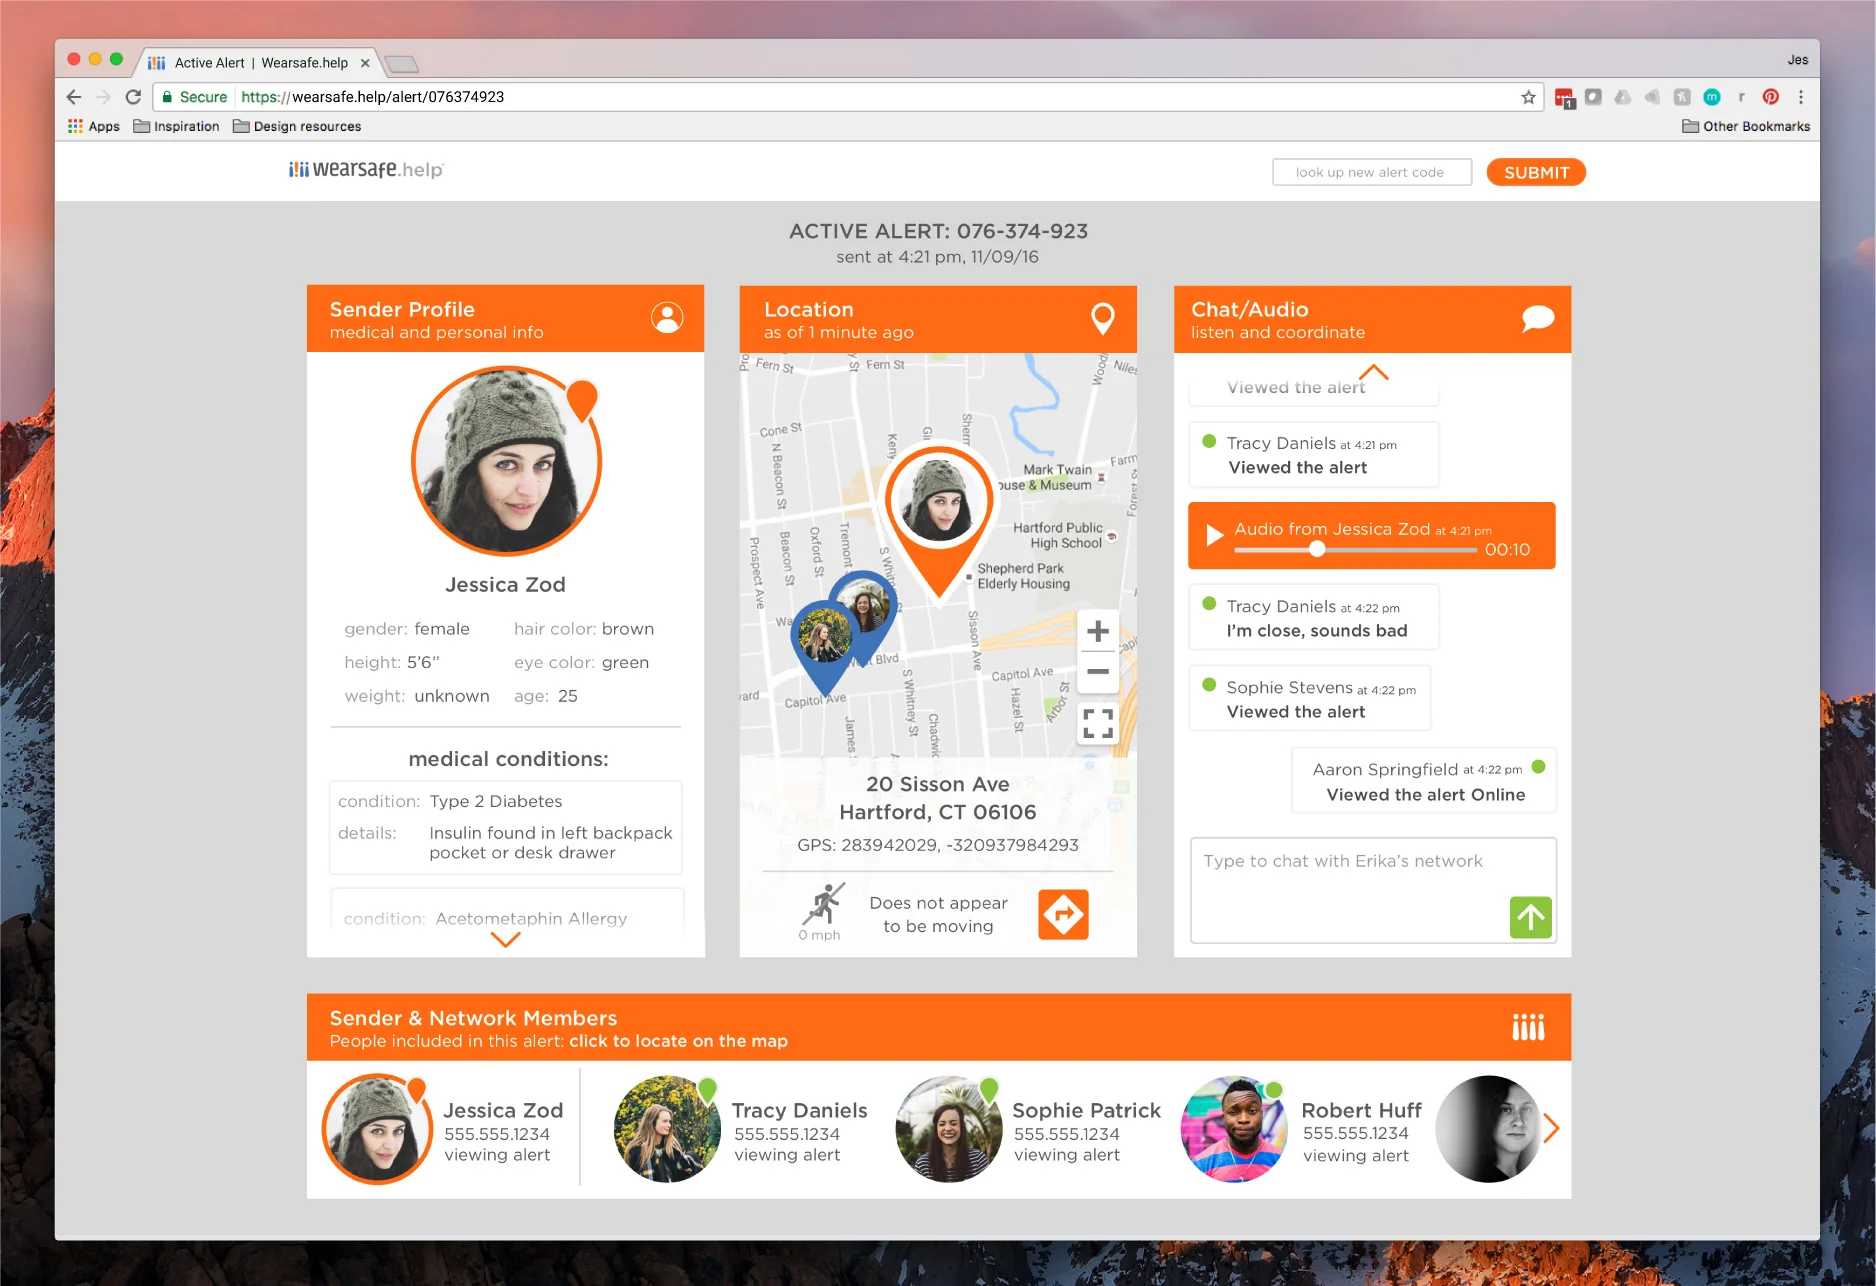
Task: Click the grayscale member photo thumbnail
Action: [x=1488, y=1129]
